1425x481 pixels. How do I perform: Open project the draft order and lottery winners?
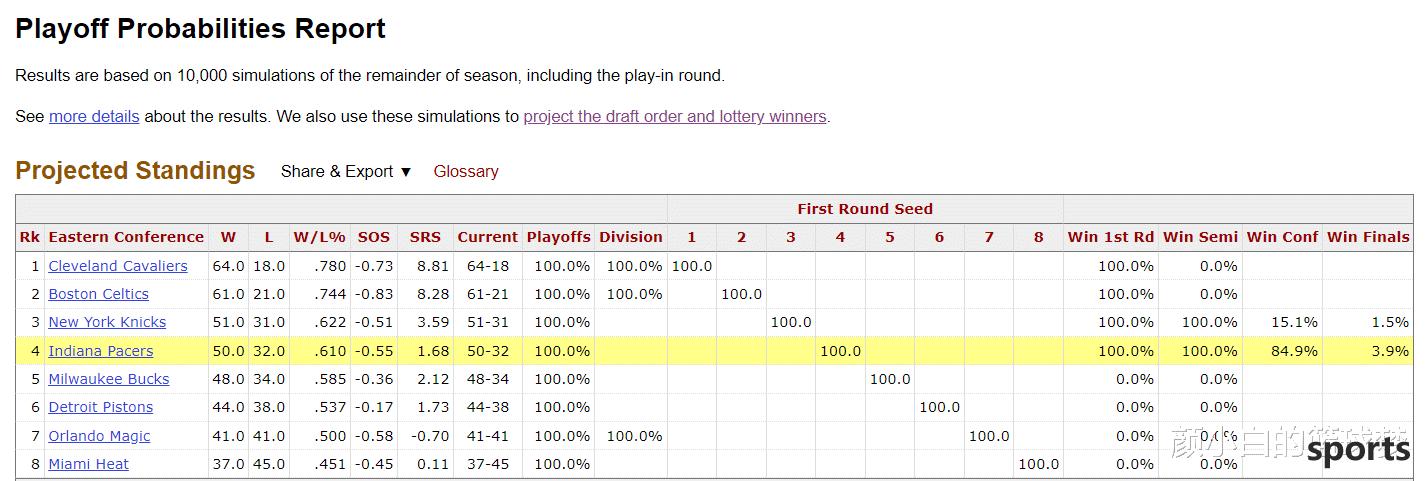click(675, 116)
